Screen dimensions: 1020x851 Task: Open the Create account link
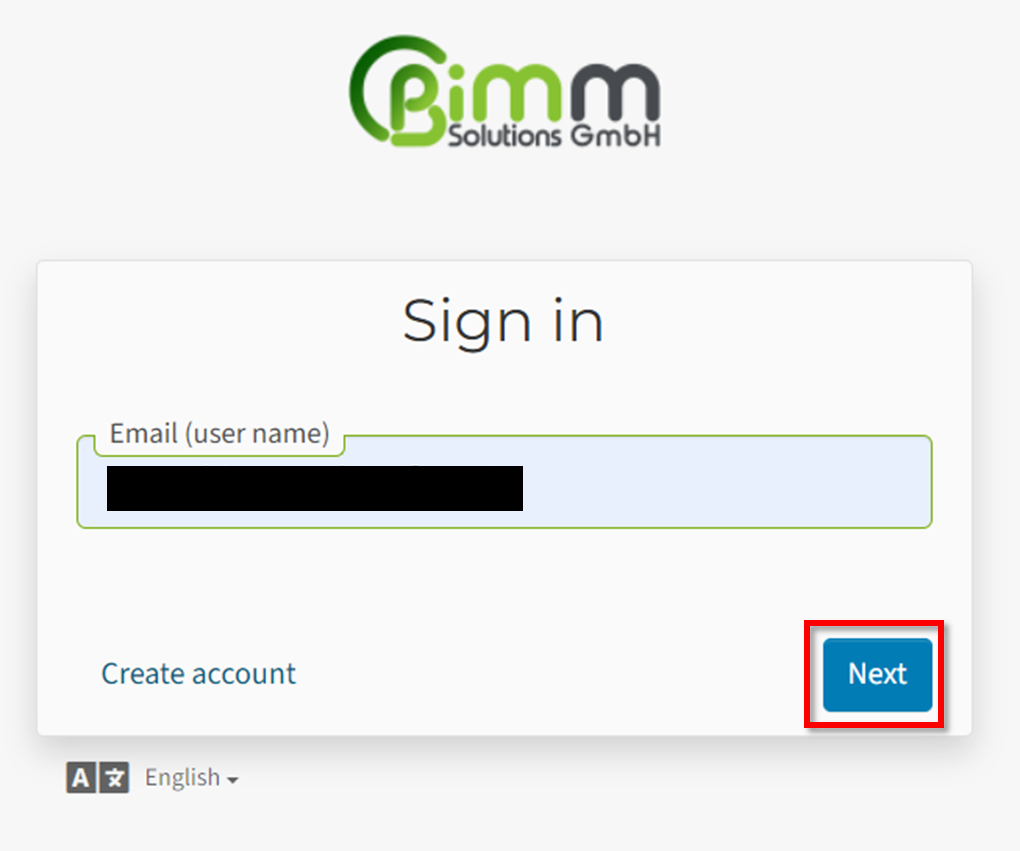point(198,673)
